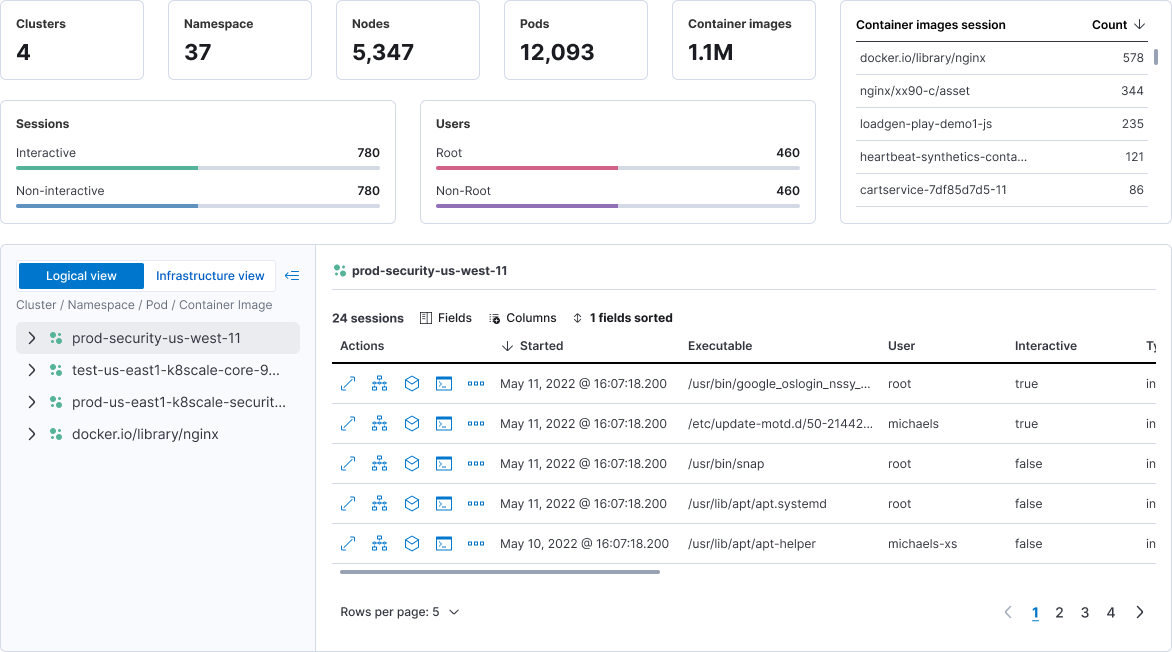Click the Fields list icon button
Image resolution: width=1172 pixels, height=652 pixels.
pyautogui.click(x=445, y=318)
